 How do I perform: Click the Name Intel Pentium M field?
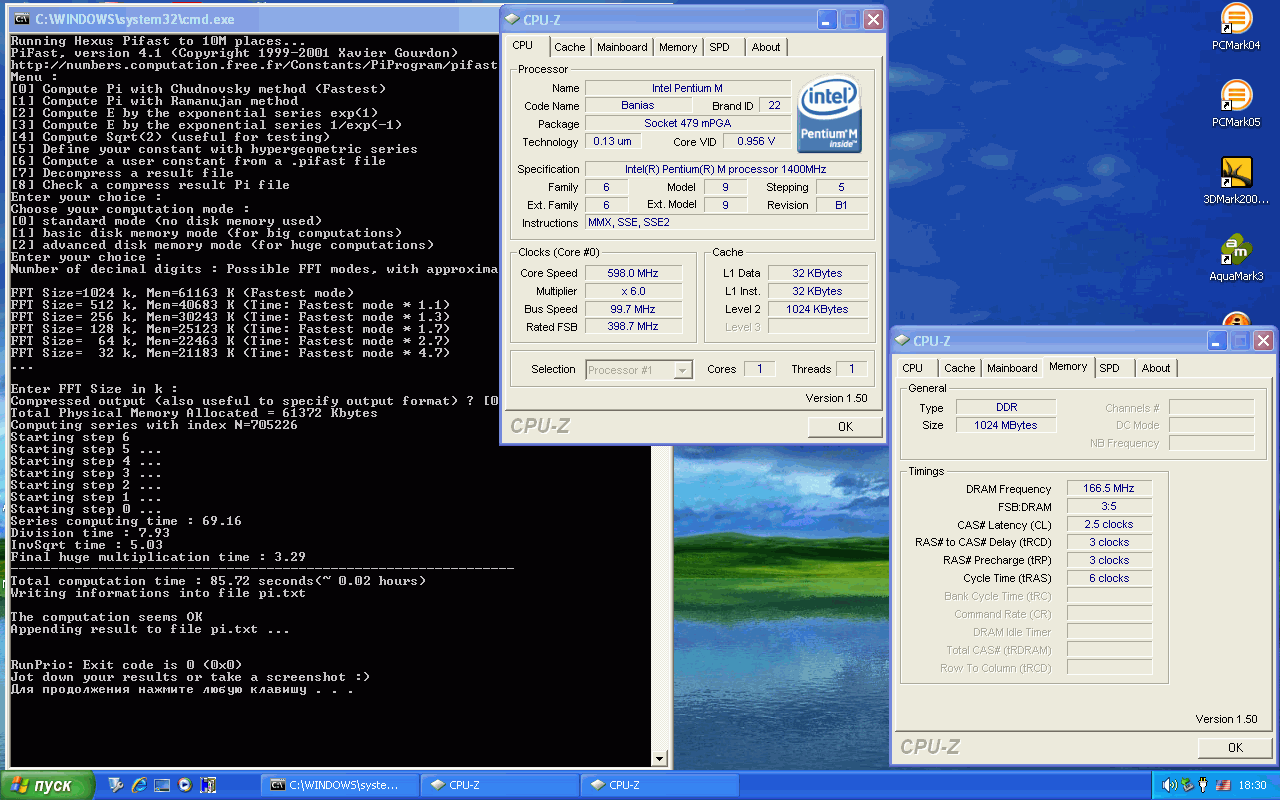coord(687,88)
